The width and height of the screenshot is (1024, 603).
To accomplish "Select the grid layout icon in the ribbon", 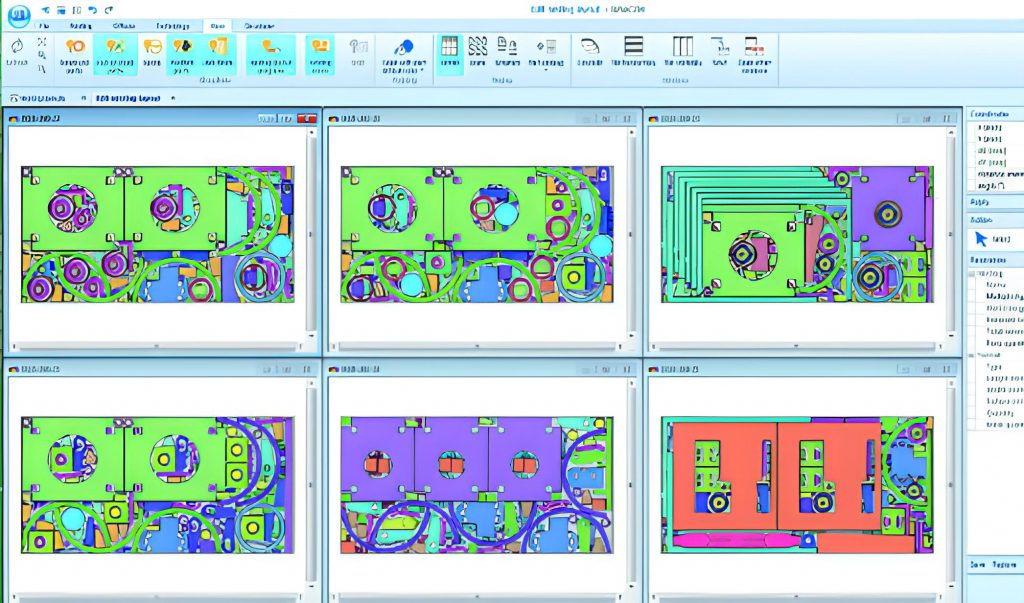I will click(x=450, y=47).
